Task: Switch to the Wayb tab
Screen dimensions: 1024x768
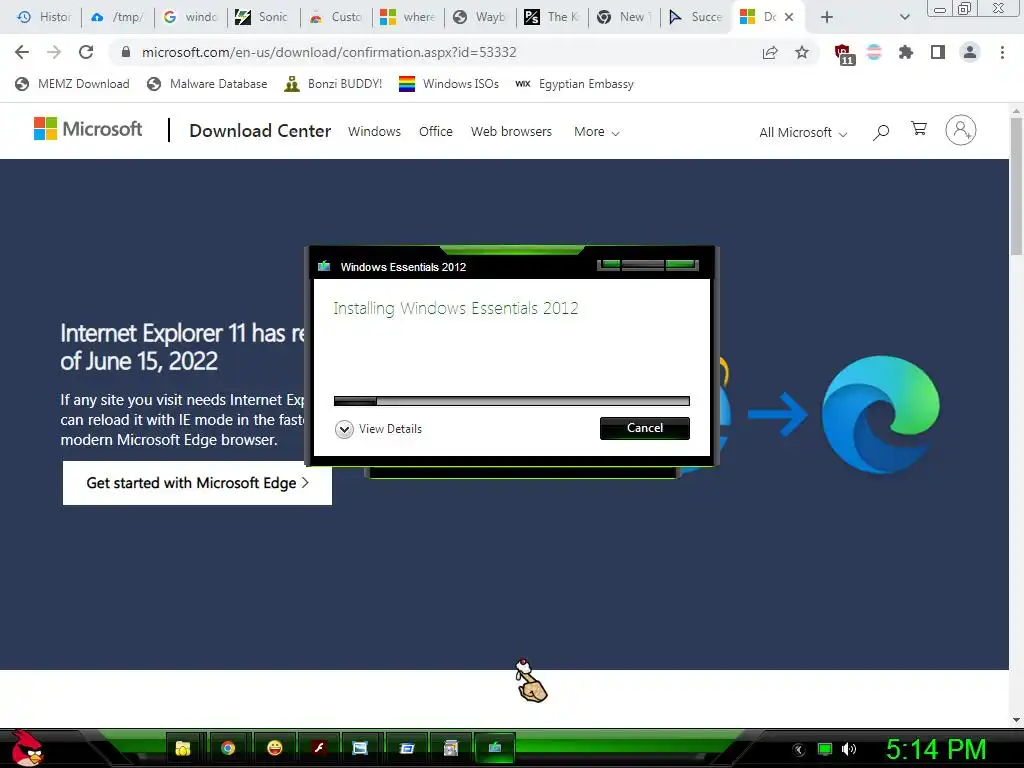Action: (x=480, y=17)
